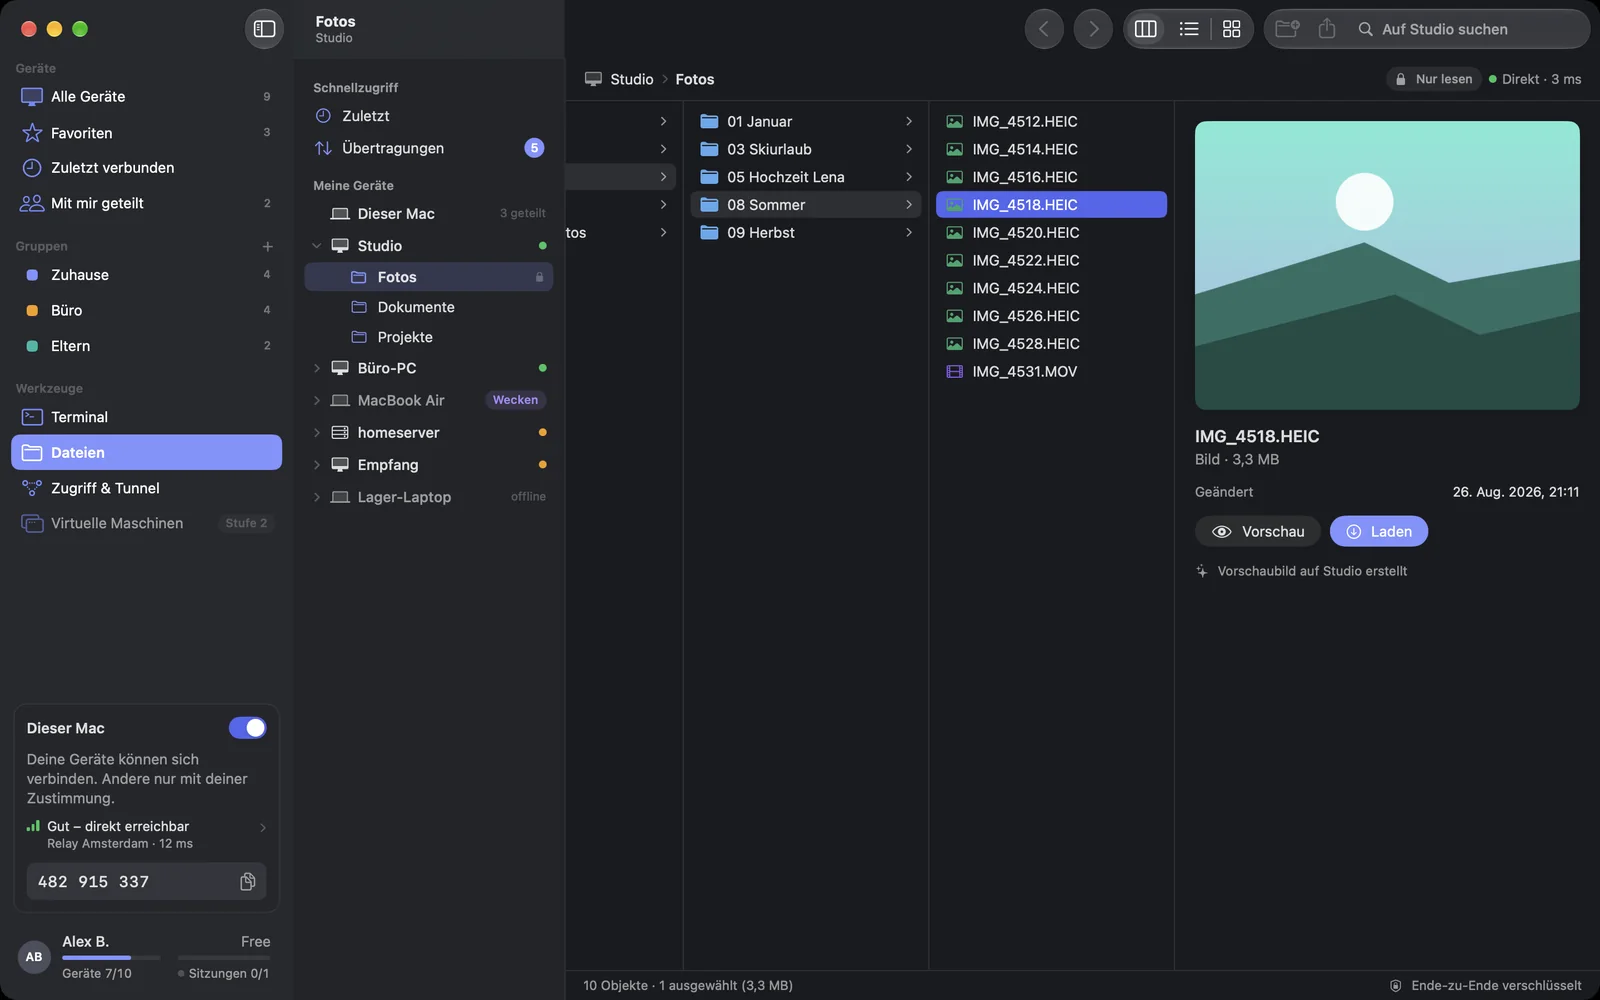Open the 05 Hochzeit Lena folder
The width and height of the screenshot is (1600, 1000).
click(x=806, y=177)
